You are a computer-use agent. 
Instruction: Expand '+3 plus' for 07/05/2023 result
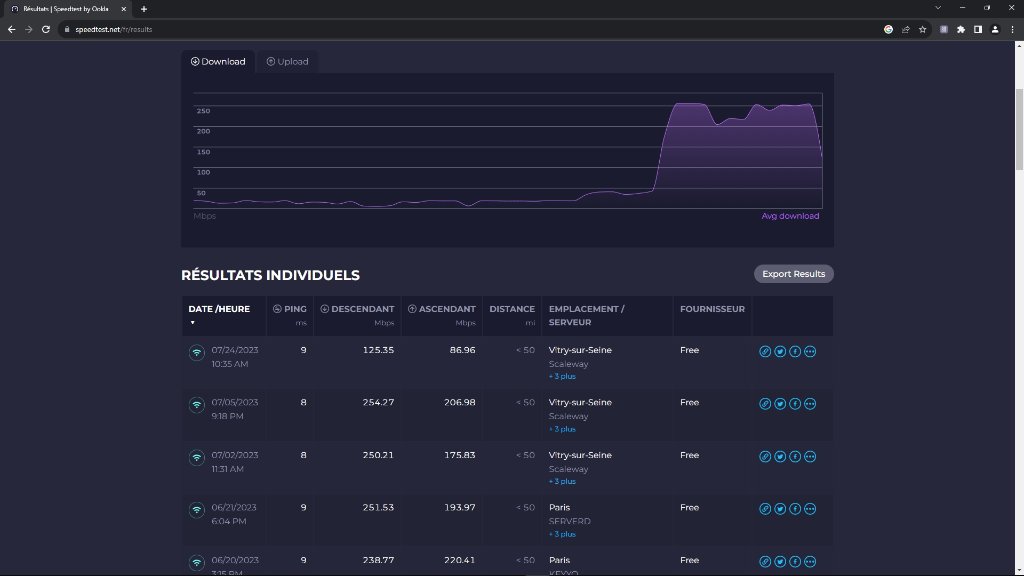(562, 429)
